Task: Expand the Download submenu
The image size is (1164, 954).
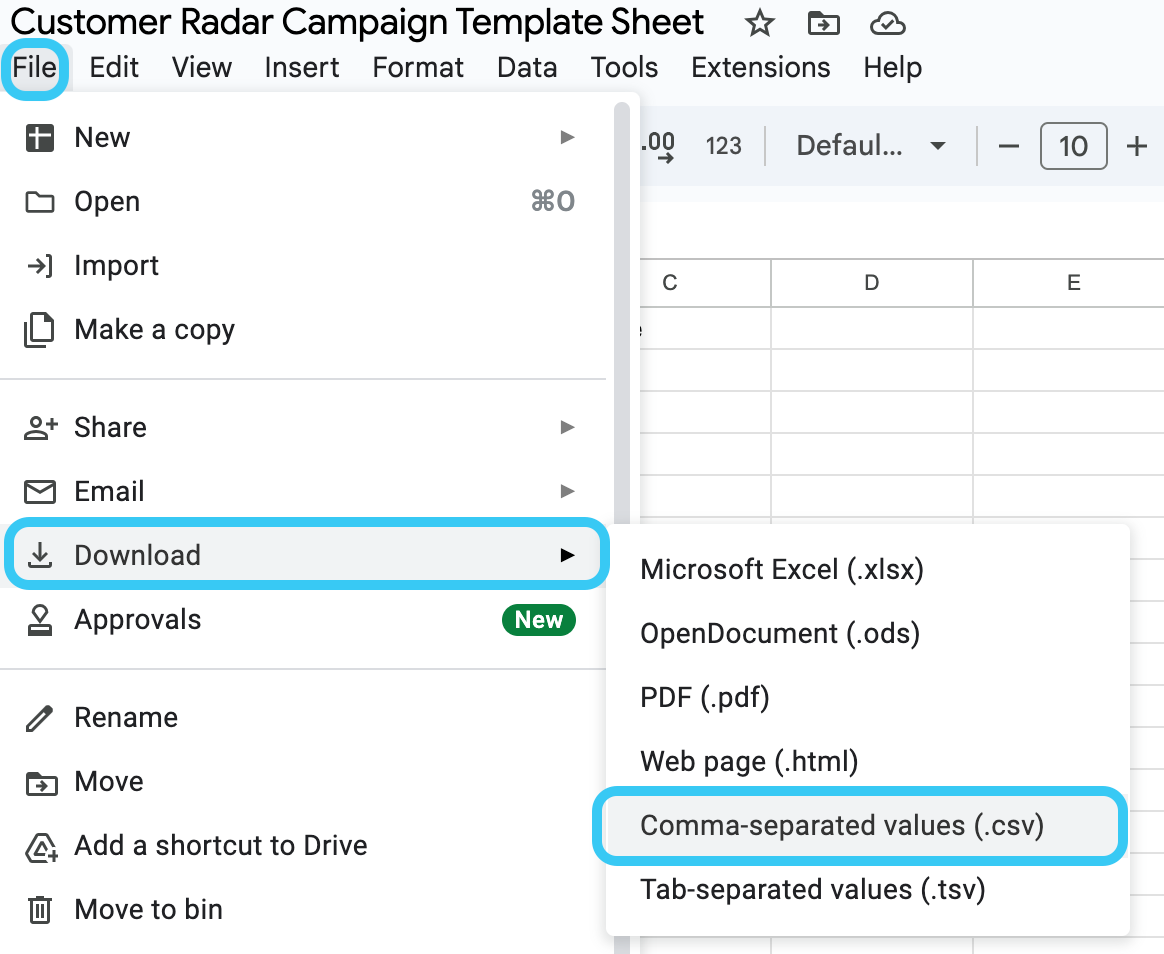Action: pos(303,555)
